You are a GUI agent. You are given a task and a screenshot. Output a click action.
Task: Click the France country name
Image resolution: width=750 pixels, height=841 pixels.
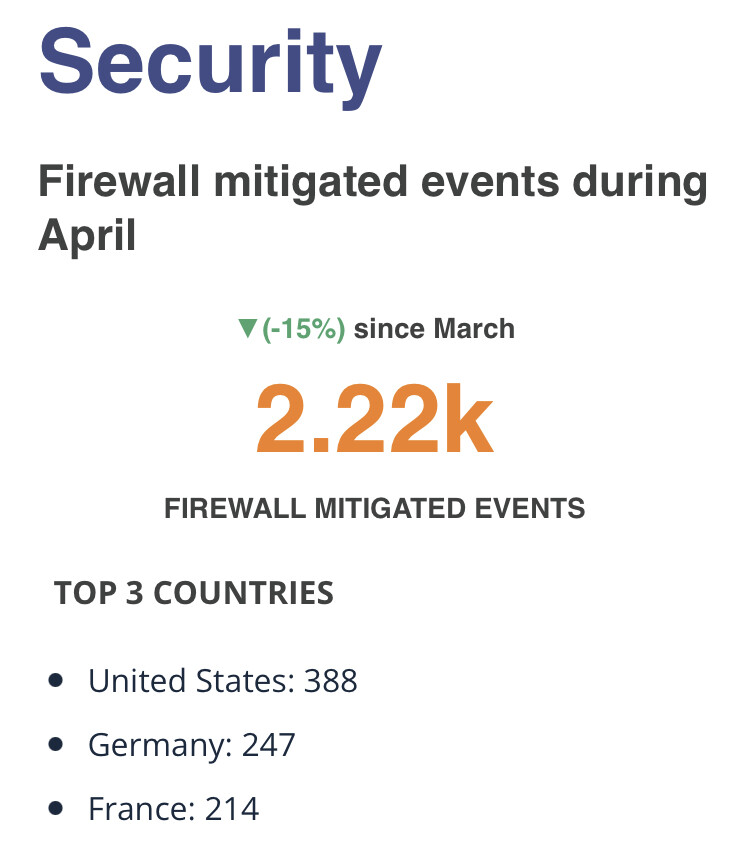[138, 809]
